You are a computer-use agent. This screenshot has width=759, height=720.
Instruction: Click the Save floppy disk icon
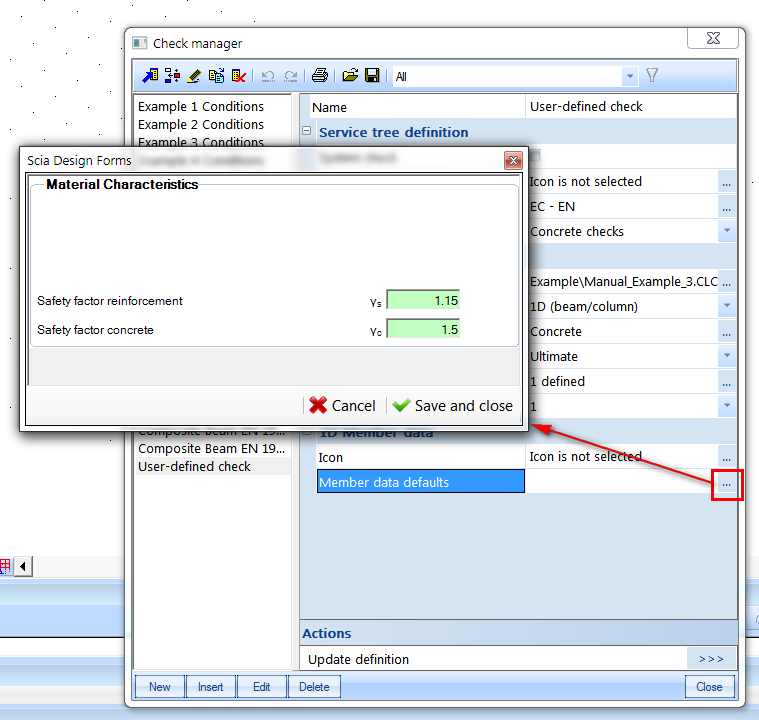pyautogui.click(x=372, y=76)
